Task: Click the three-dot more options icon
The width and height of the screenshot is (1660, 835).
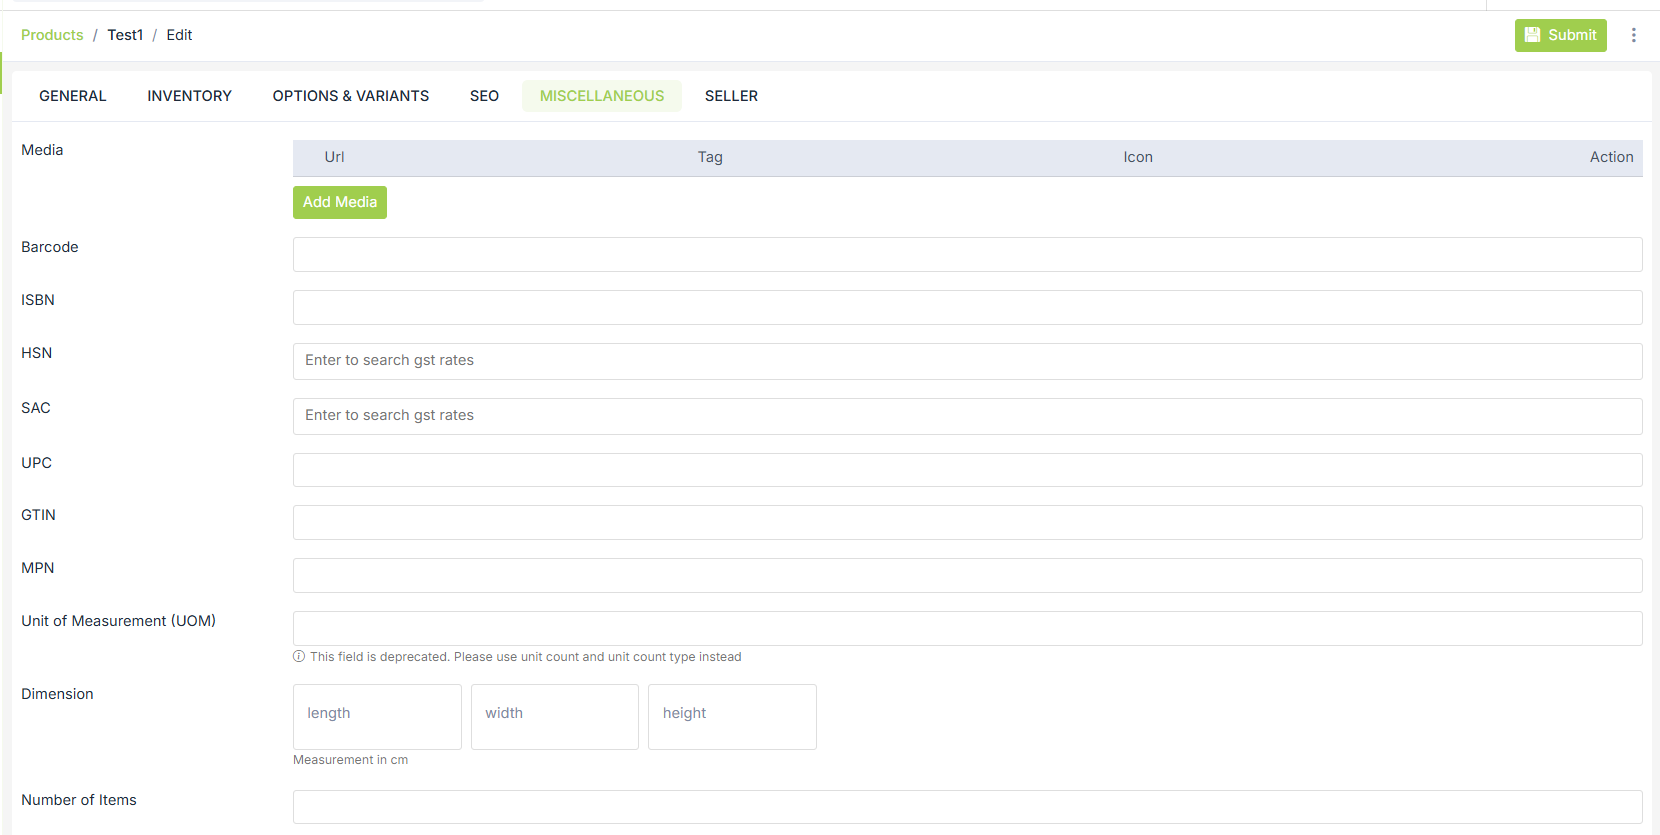Action: (1633, 35)
